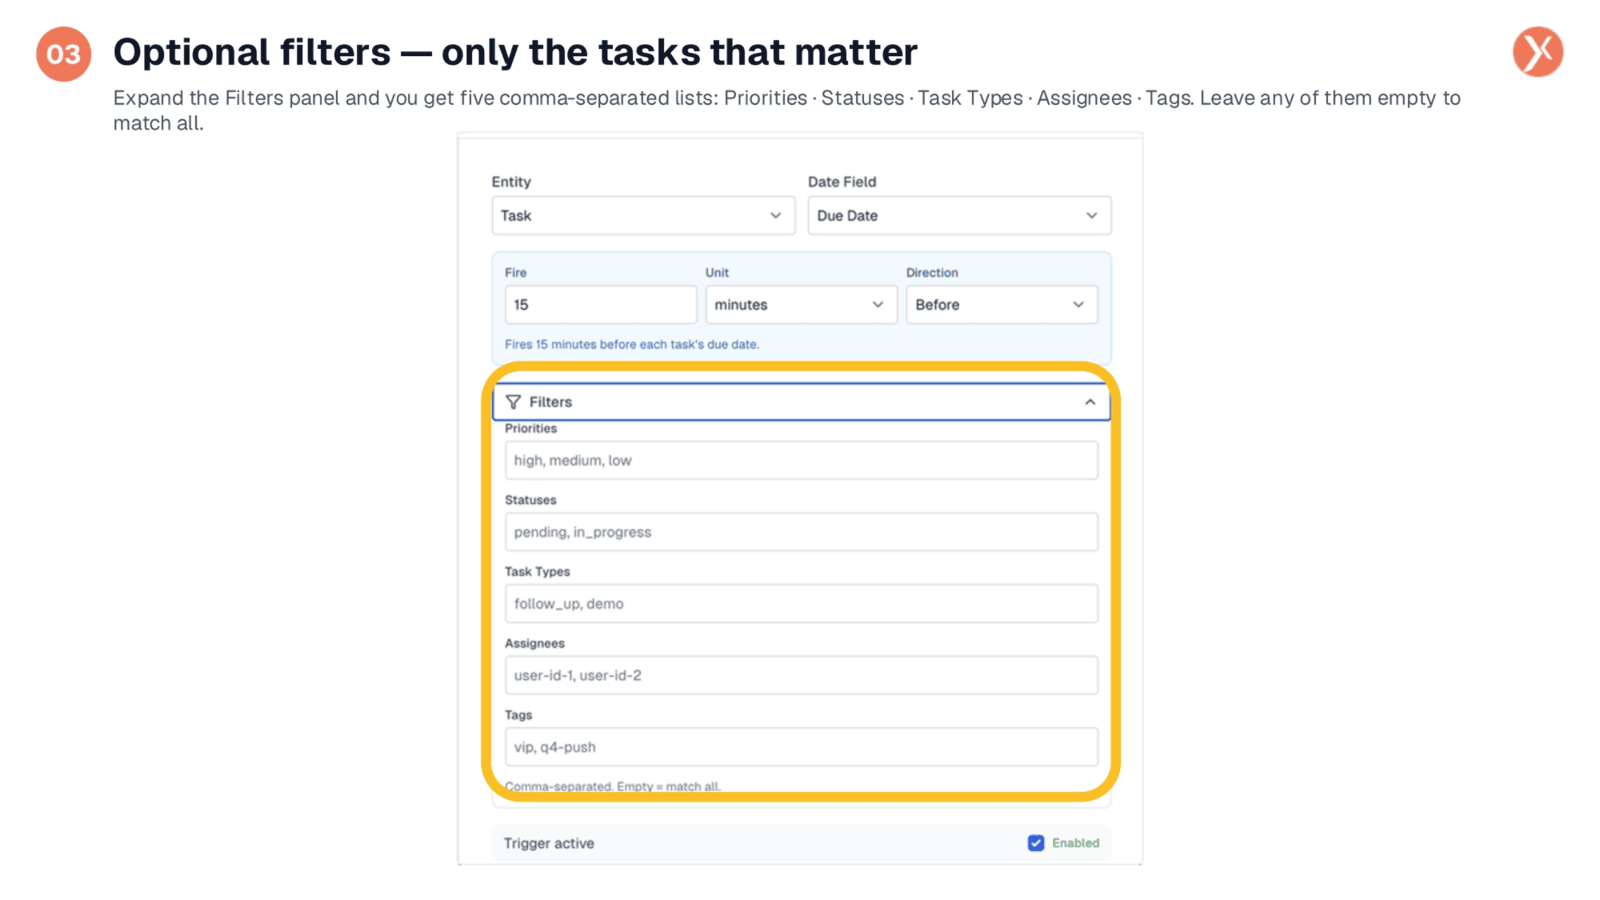The image size is (1600, 900).
Task: Click the Enabled label text
Action: tap(1075, 843)
